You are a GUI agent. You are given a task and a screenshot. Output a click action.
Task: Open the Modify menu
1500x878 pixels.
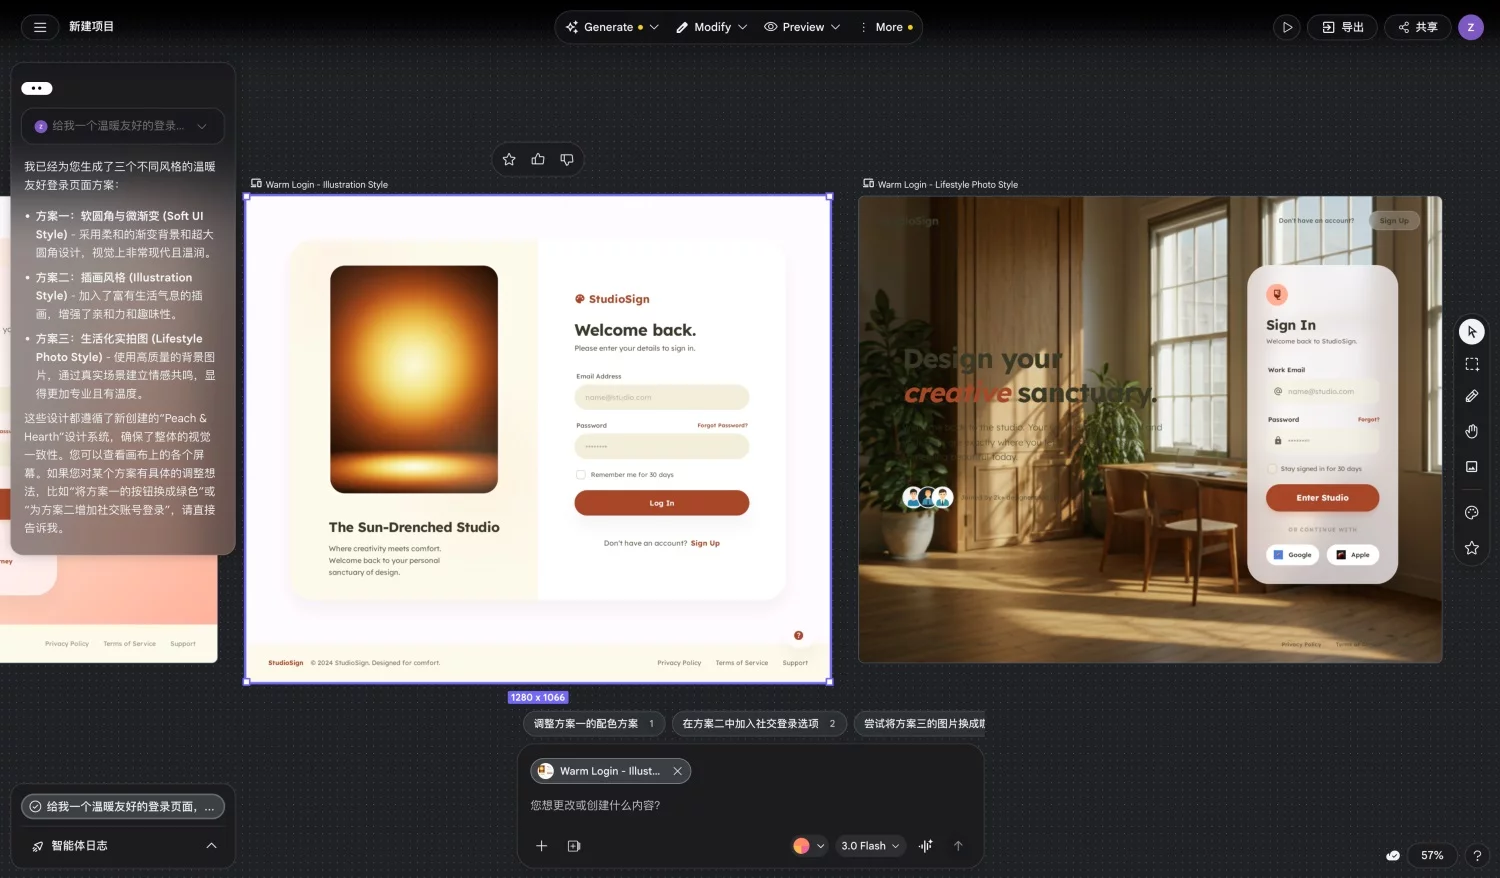pos(712,27)
